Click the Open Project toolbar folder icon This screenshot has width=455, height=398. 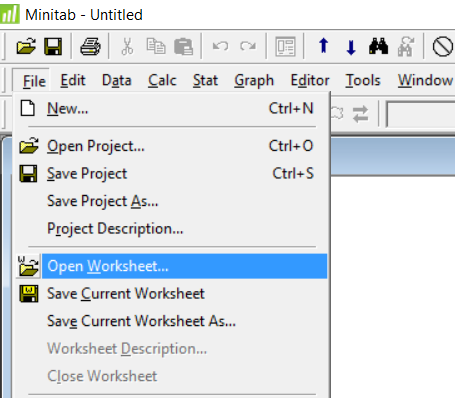click(26, 46)
